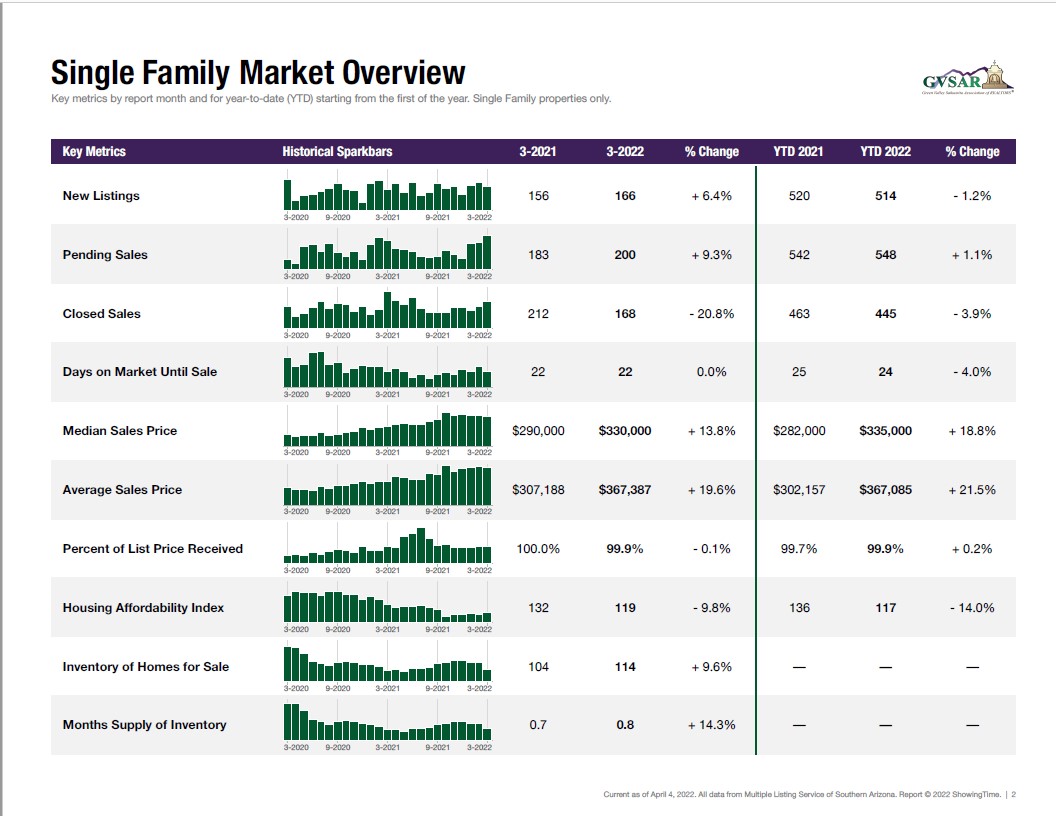Click the YTD 2021 value 520
This screenshot has height=816, width=1056.
[799, 196]
